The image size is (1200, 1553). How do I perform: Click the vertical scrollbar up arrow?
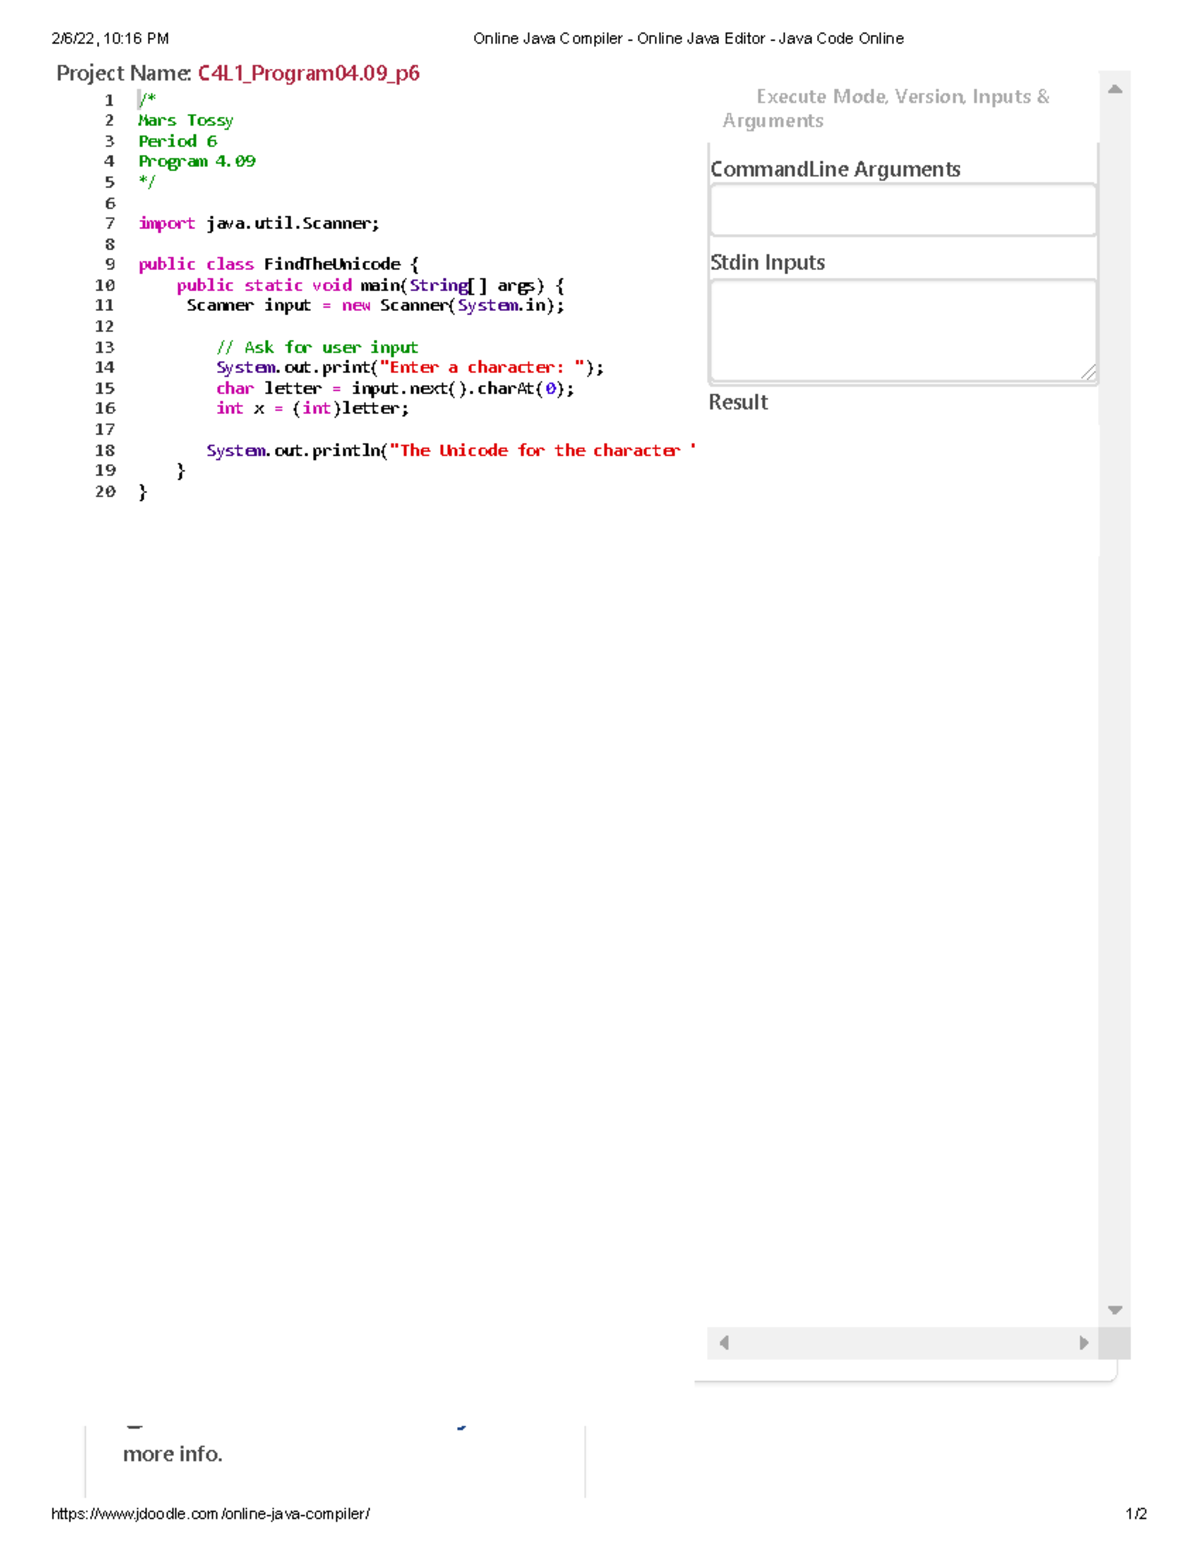coord(1115,89)
